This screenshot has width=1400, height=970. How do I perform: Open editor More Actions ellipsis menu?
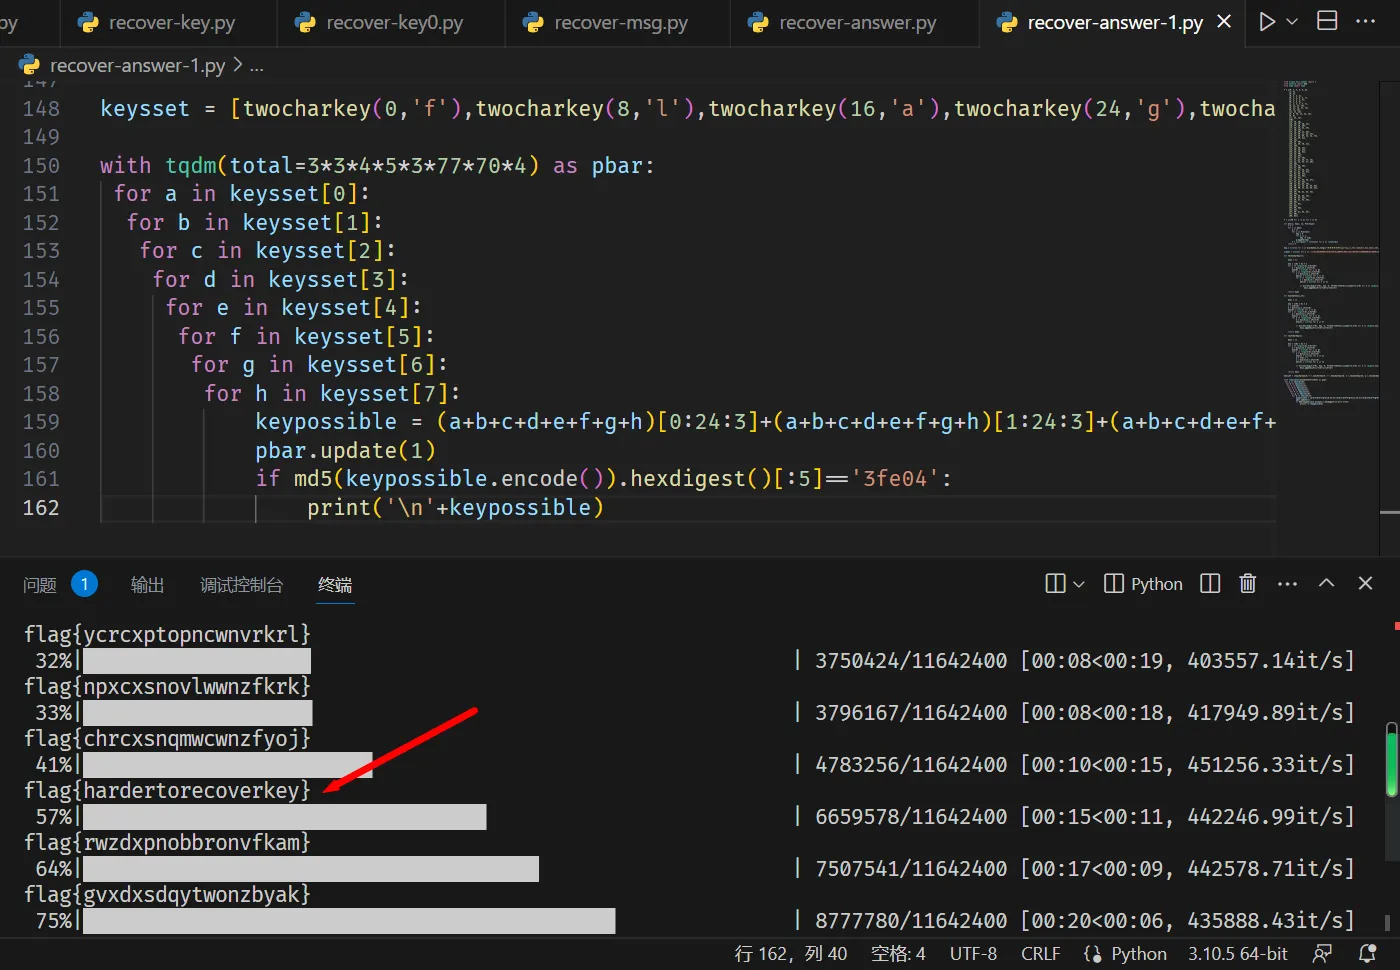1366,22
